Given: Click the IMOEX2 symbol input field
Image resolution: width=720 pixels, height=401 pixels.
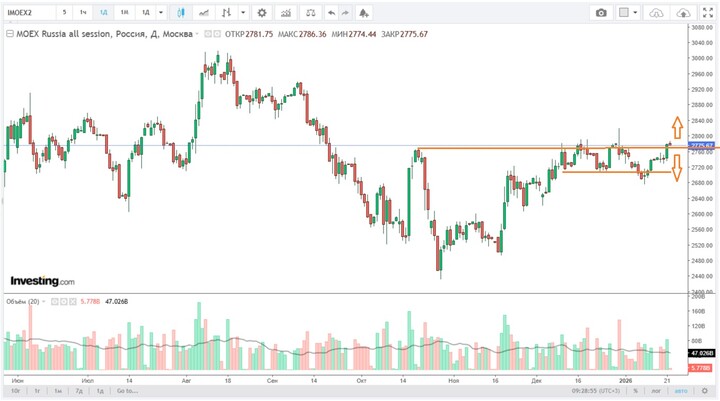Looking at the screenshot, I should pos(28,13).
